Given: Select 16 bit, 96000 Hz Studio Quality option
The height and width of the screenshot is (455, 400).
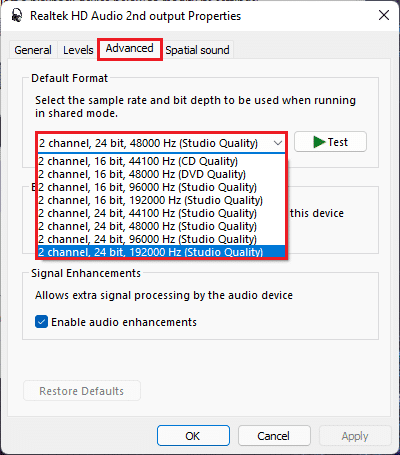Looking at the screenshot, I should [161, 187].
